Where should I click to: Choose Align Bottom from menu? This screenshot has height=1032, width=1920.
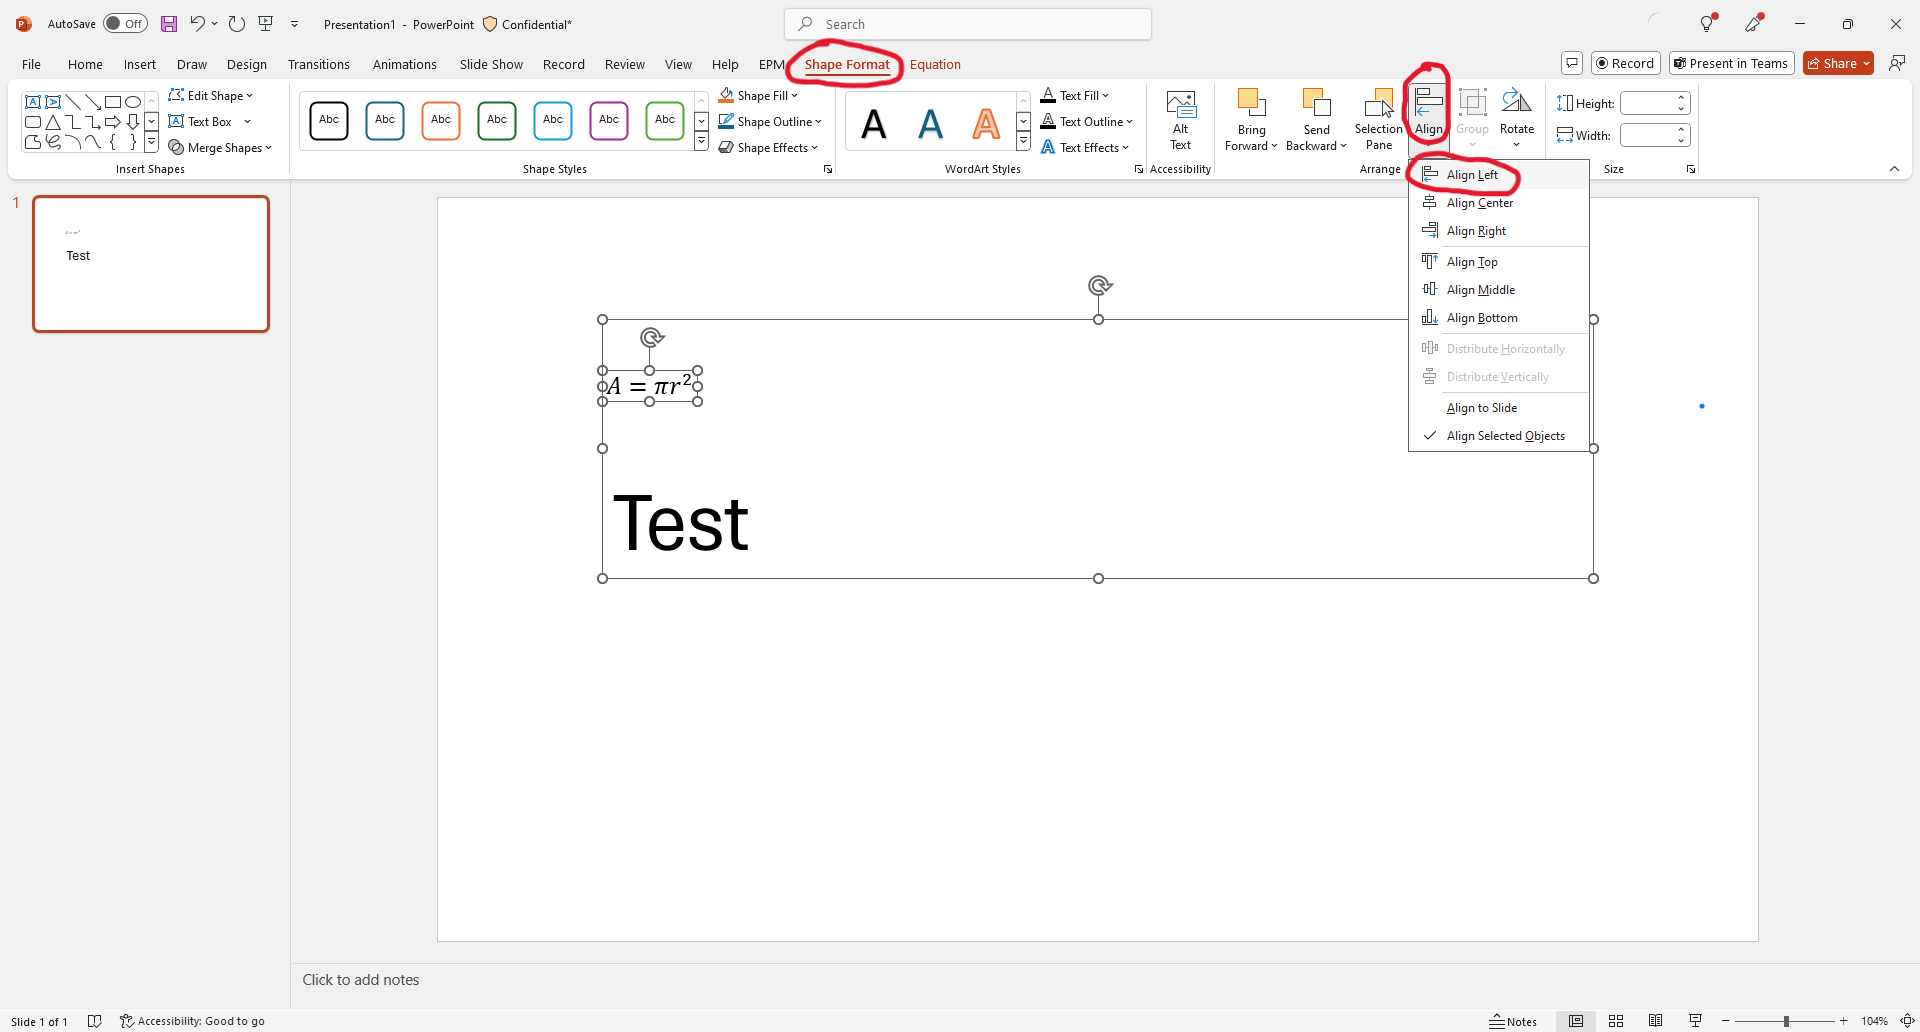pyautogui.click(x=1498, y=318)
